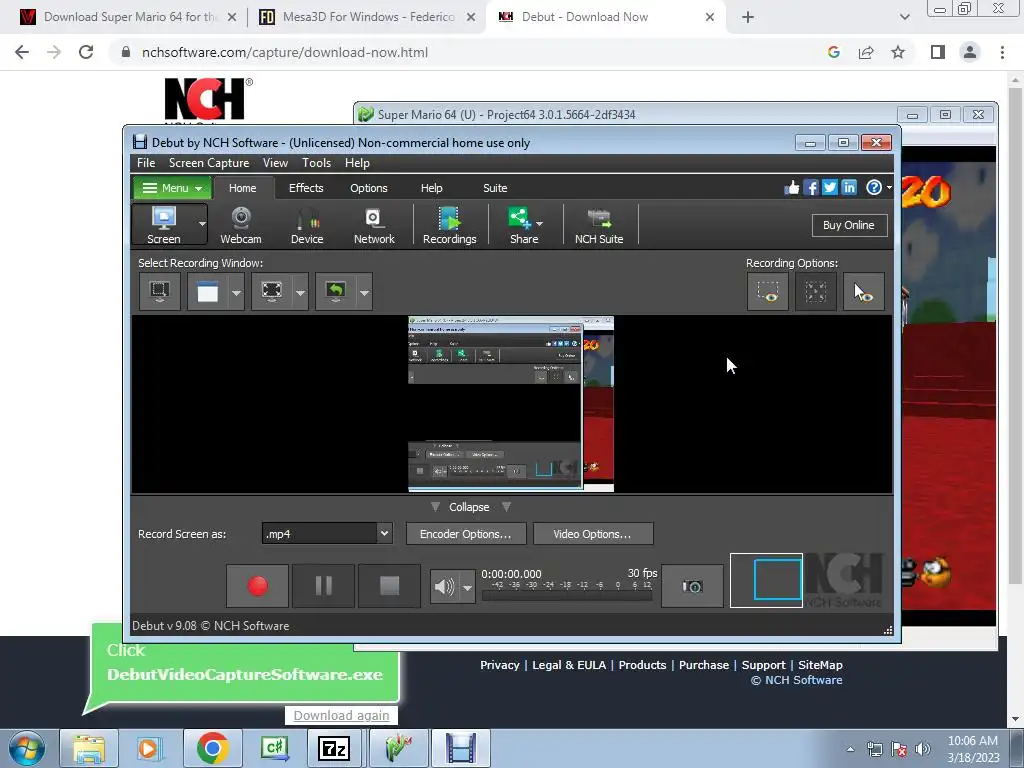Pick the rectangle region selection icon

coord(272,291)
